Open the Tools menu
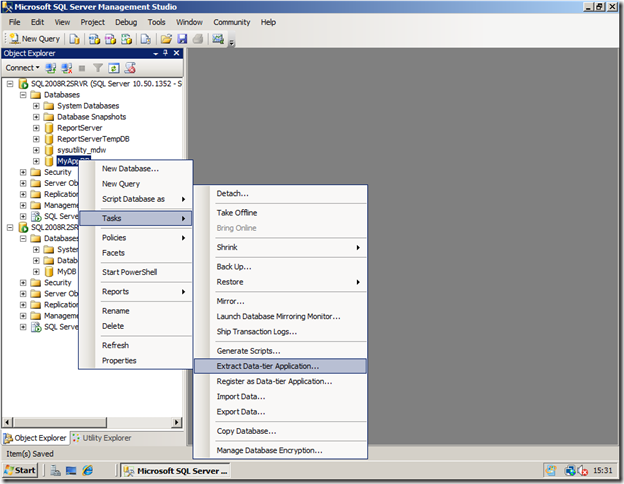 [x=156, y=22]
